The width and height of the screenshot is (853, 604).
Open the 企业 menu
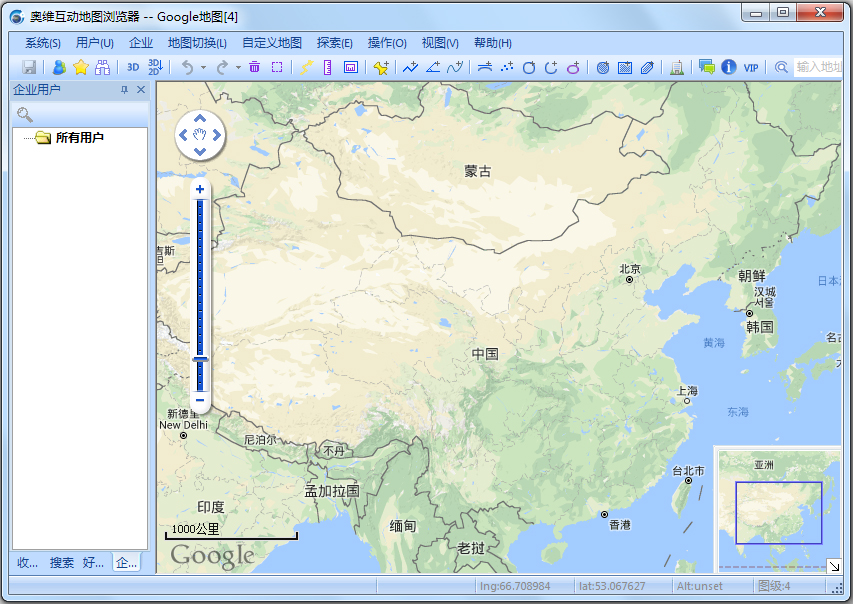coord(141,43)
